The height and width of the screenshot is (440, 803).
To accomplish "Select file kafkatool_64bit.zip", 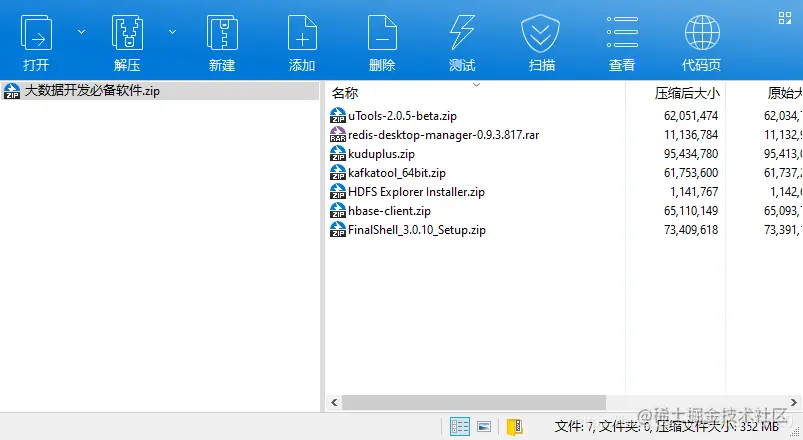I will pos(396,173).
